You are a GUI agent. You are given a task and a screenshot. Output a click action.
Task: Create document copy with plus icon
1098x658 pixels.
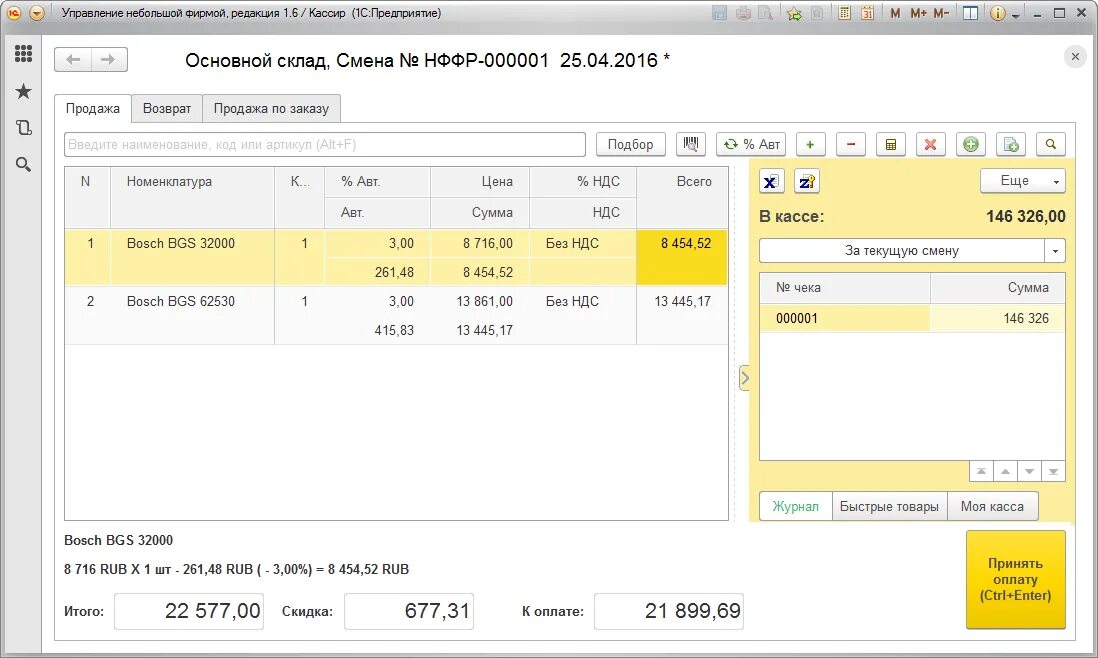(x=1010, y=144)
